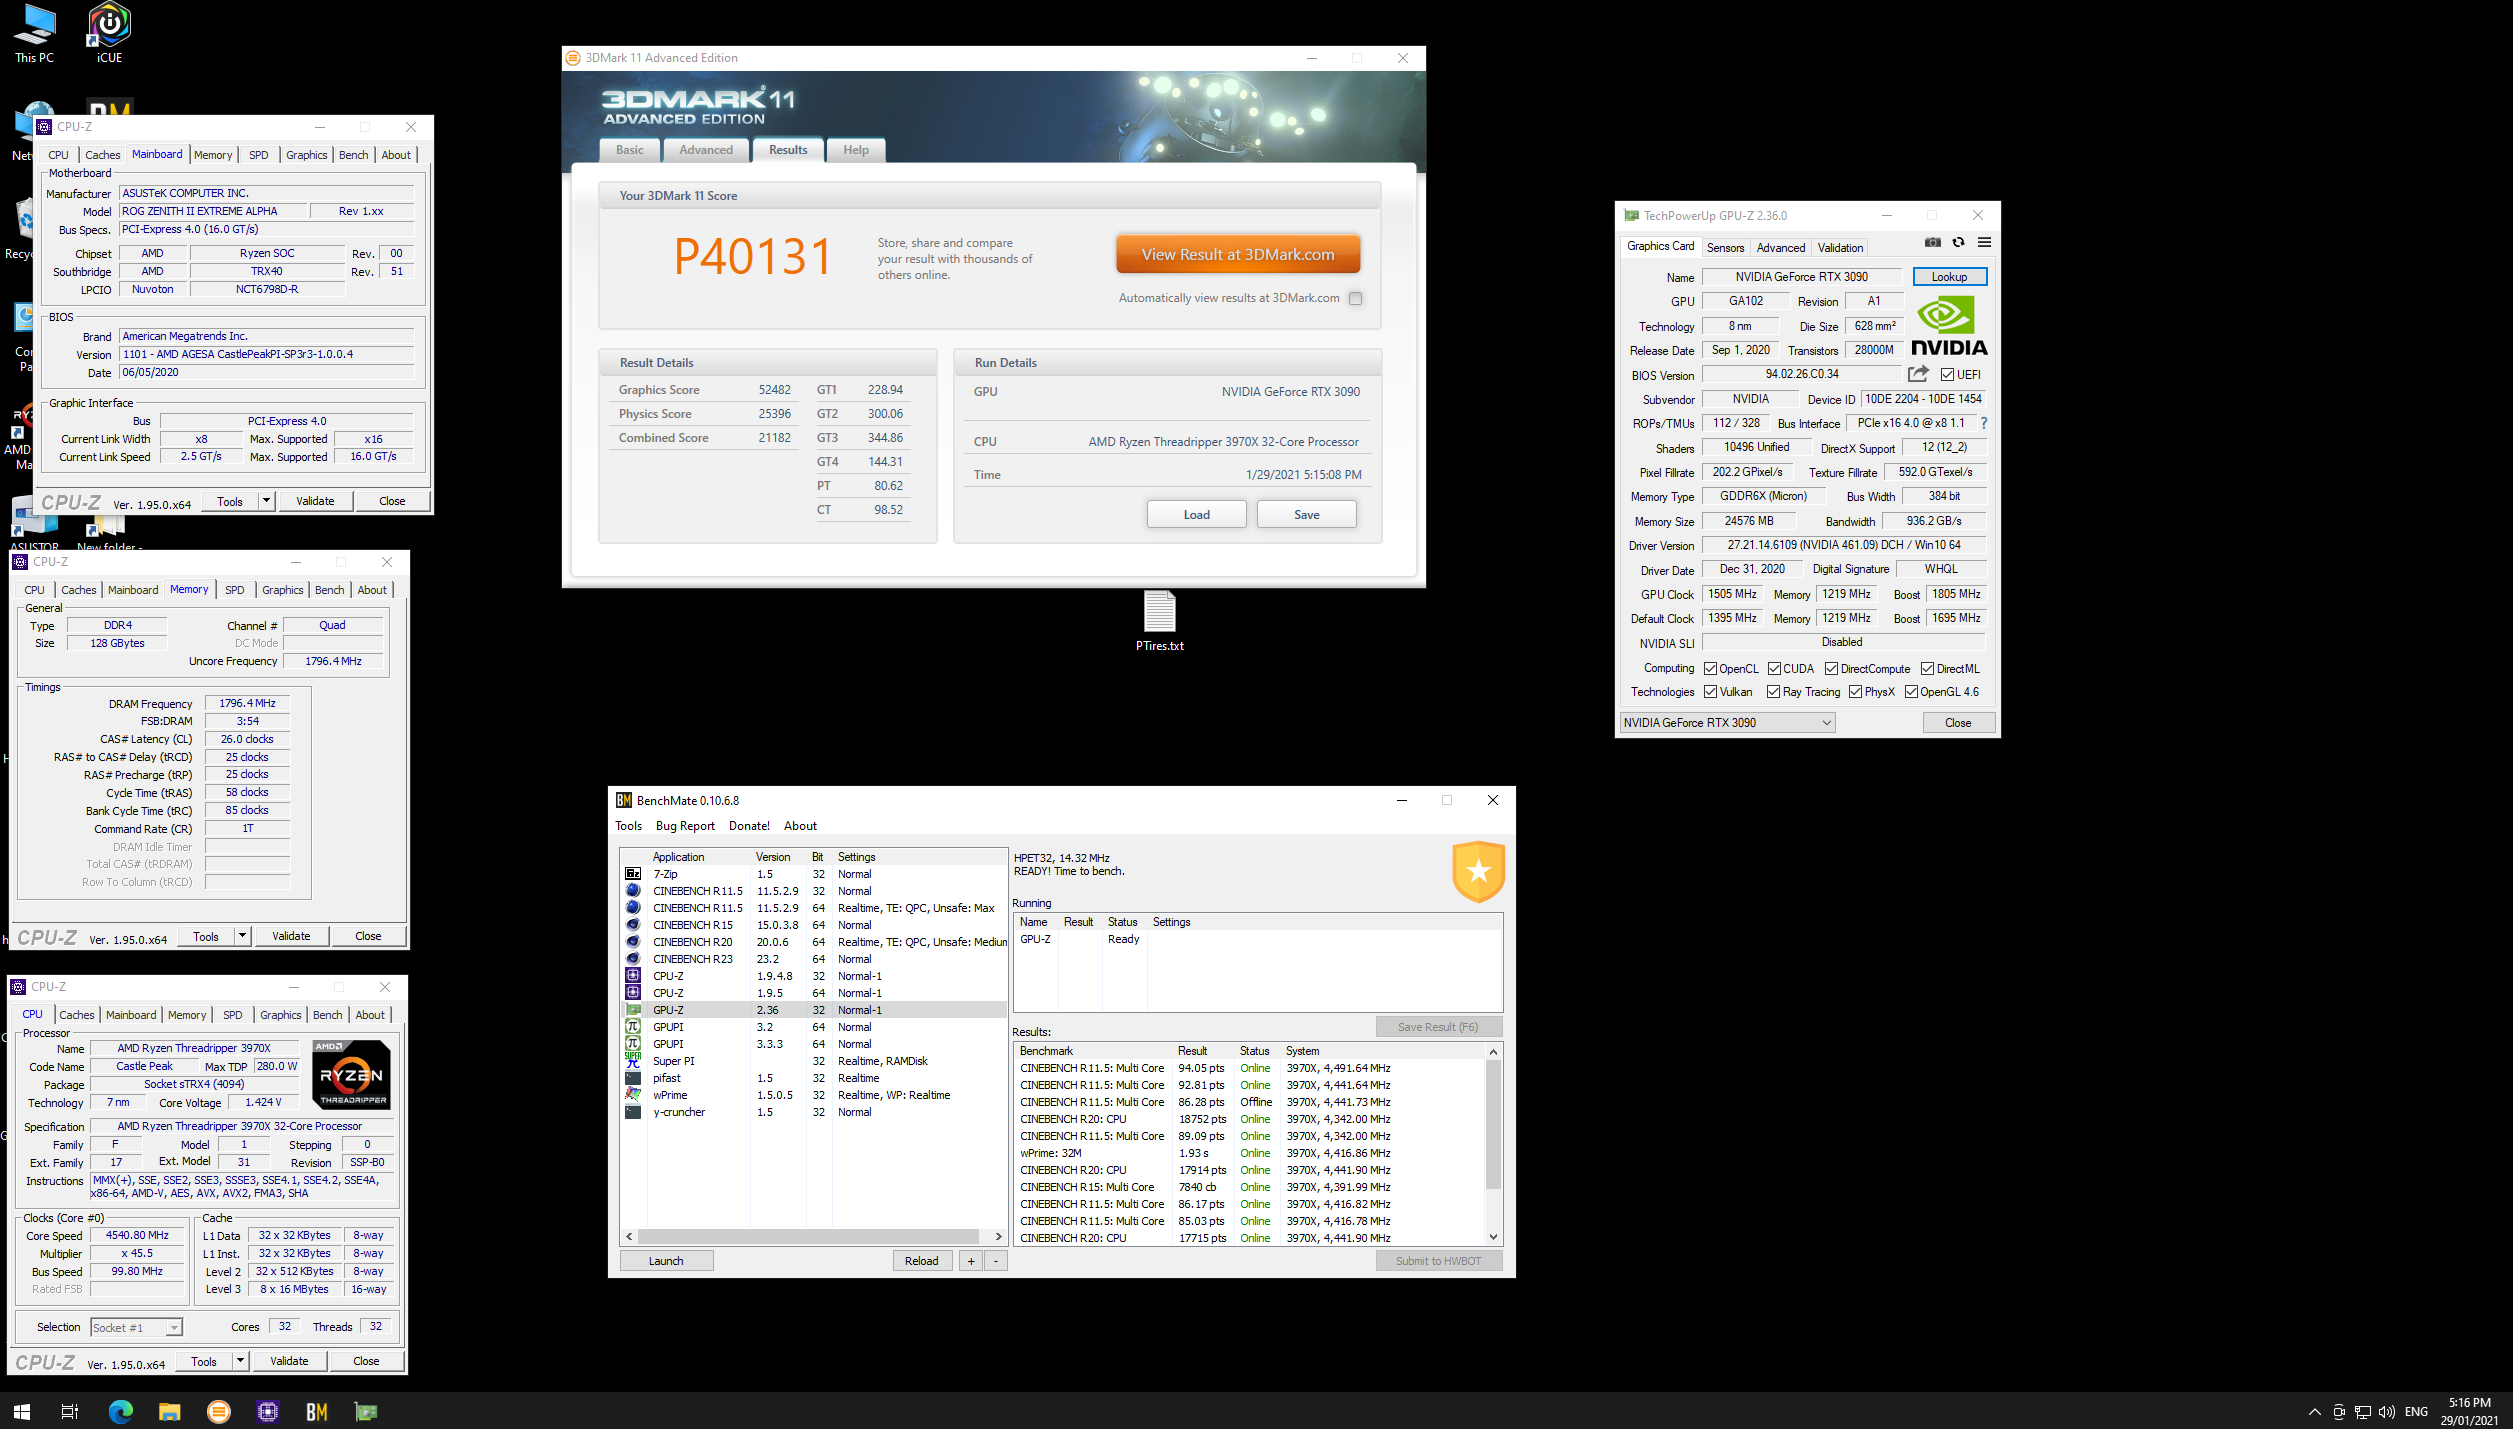The width and height of the screenshot is (2513, 1429).
Task: Click the vertical scrollbar thumb in BenchMate results
Action: [1493, 1123]
